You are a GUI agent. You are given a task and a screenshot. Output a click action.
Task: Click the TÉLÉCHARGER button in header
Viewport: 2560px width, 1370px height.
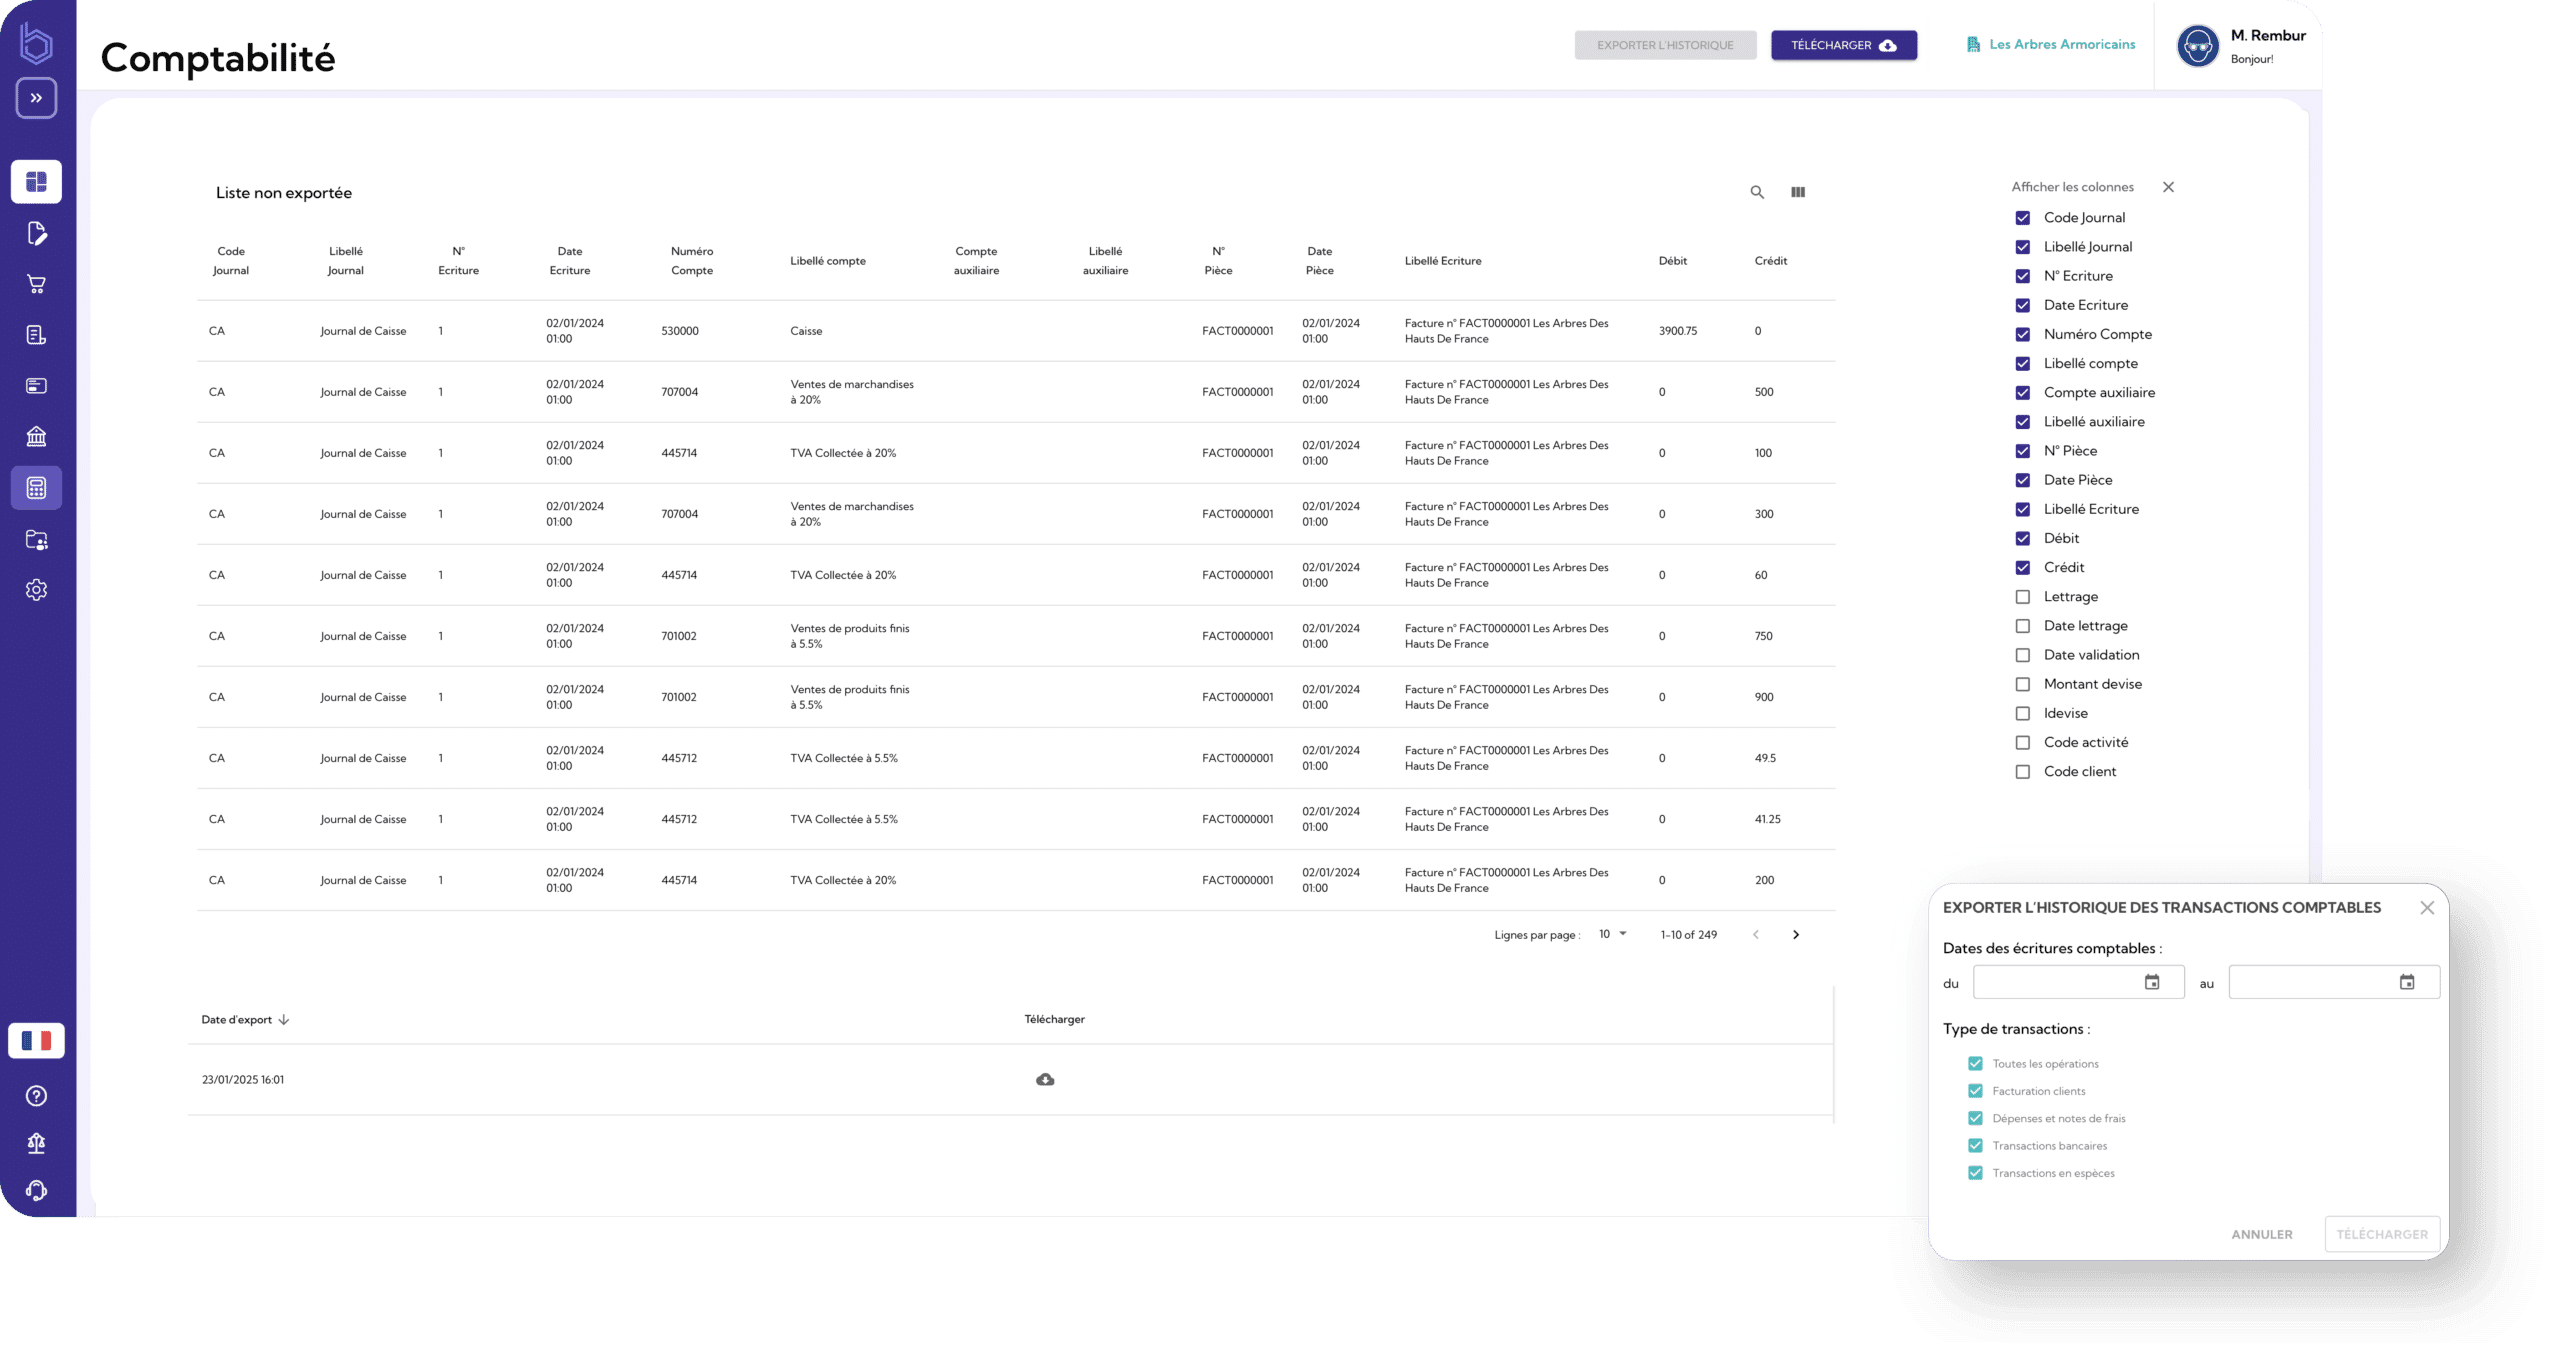pos(1843,45)
